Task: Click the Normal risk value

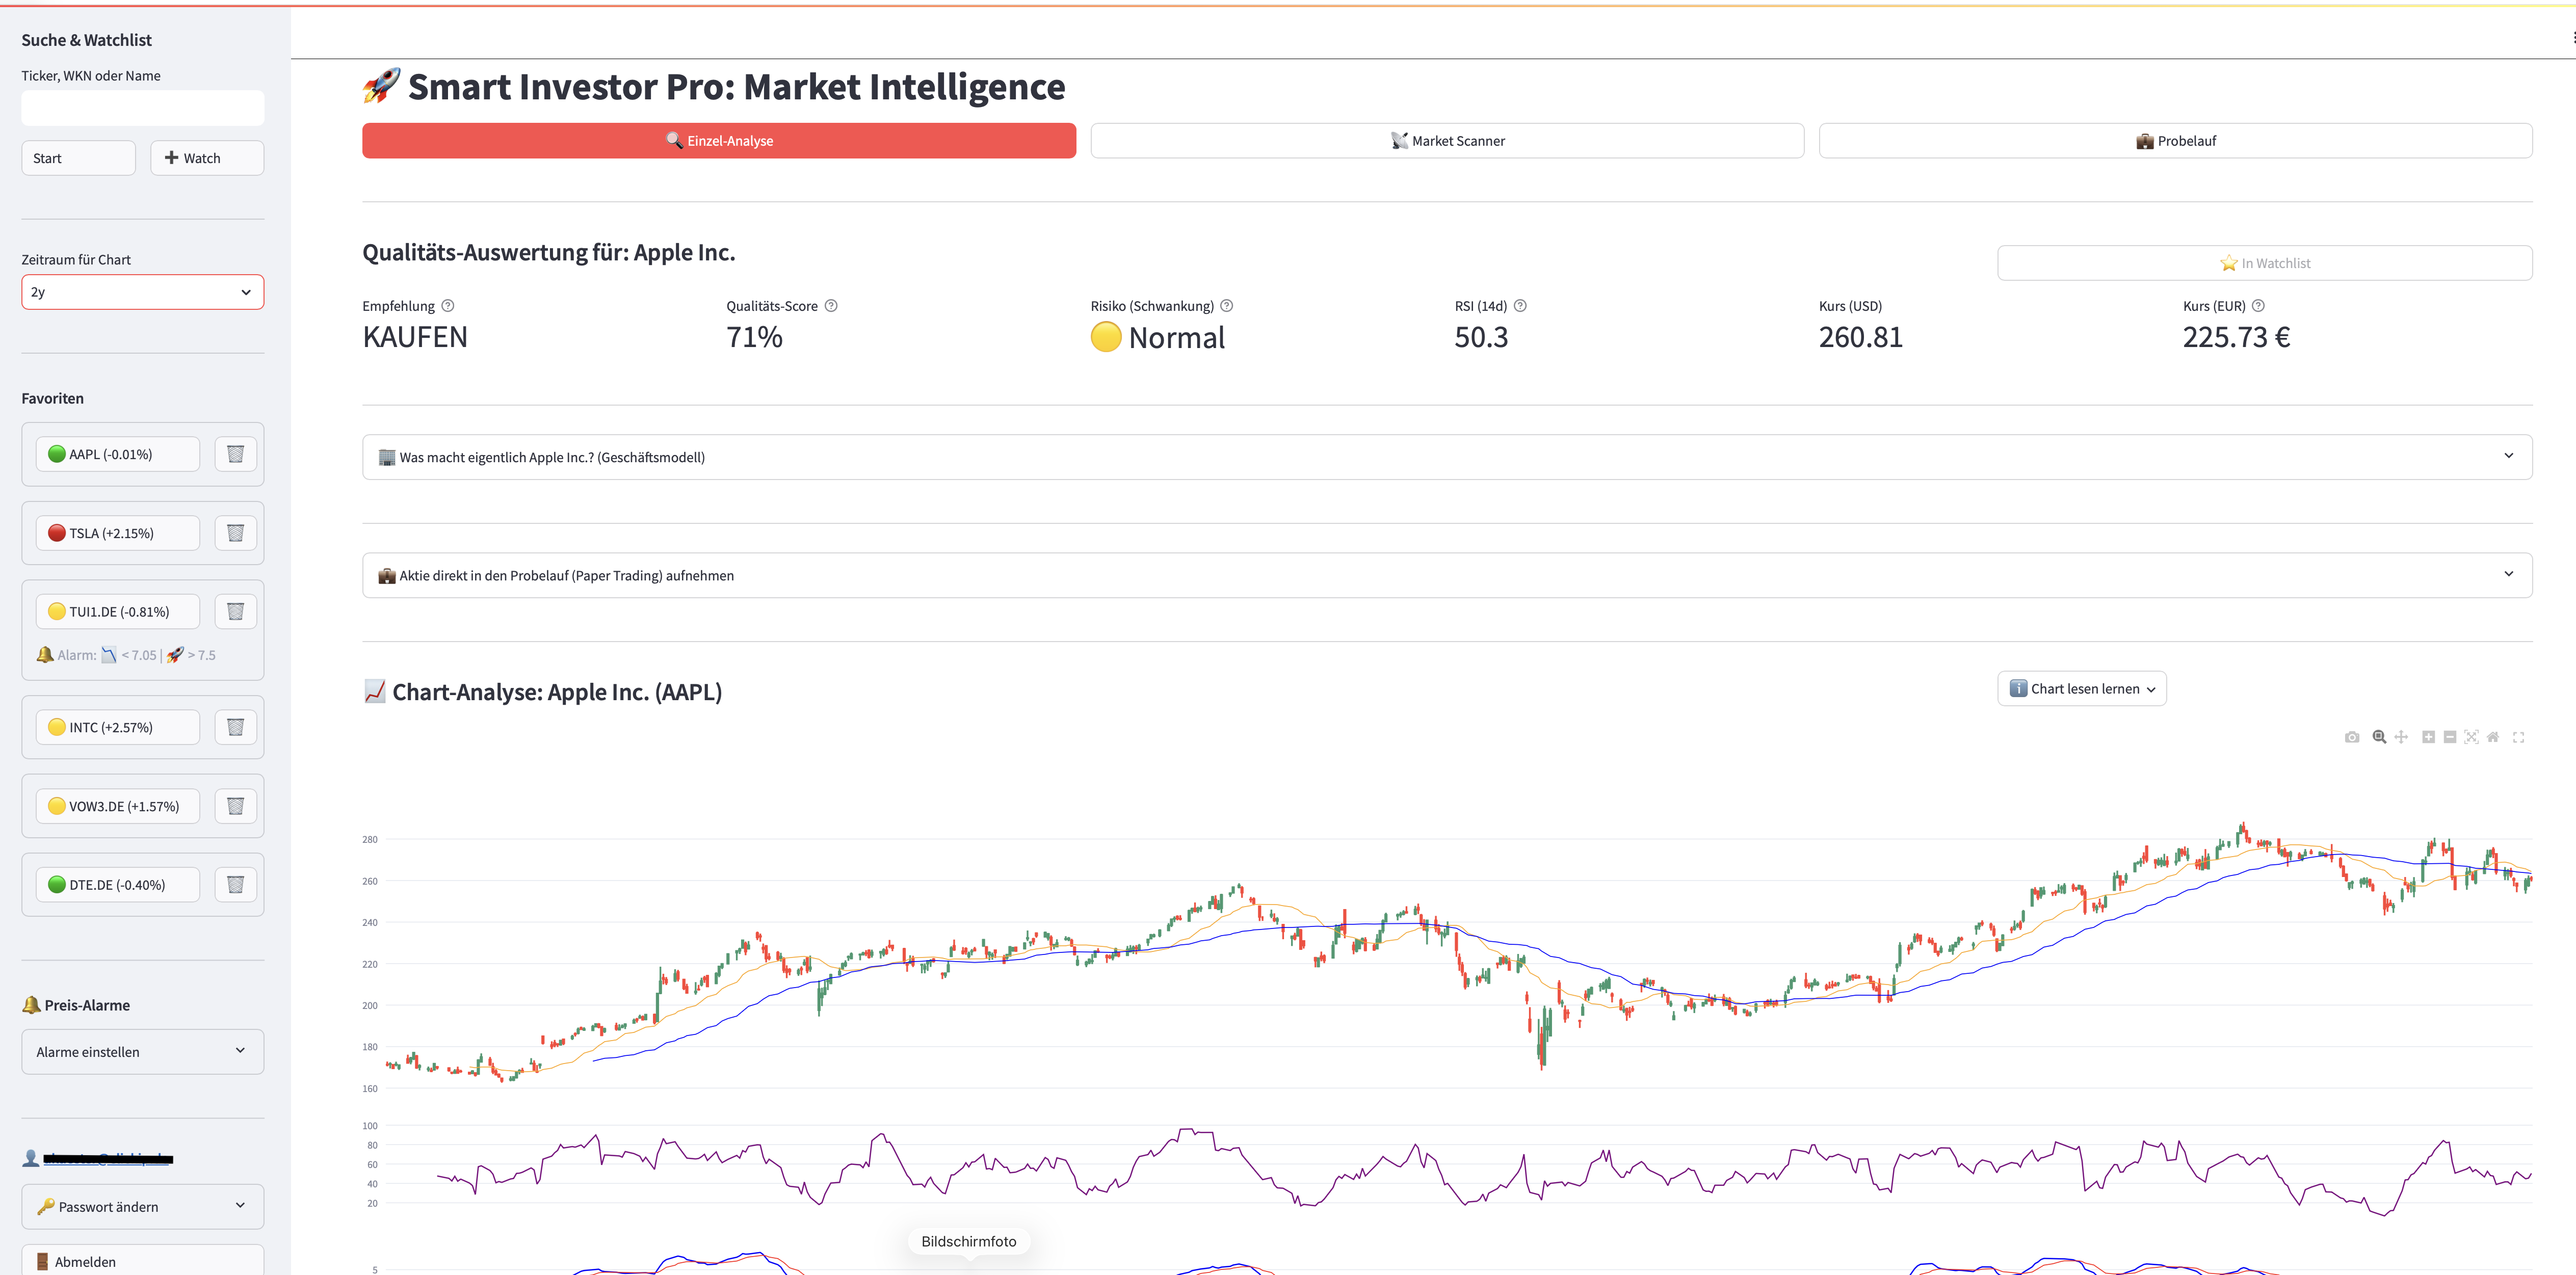Action: click(x=1158, y=338)
